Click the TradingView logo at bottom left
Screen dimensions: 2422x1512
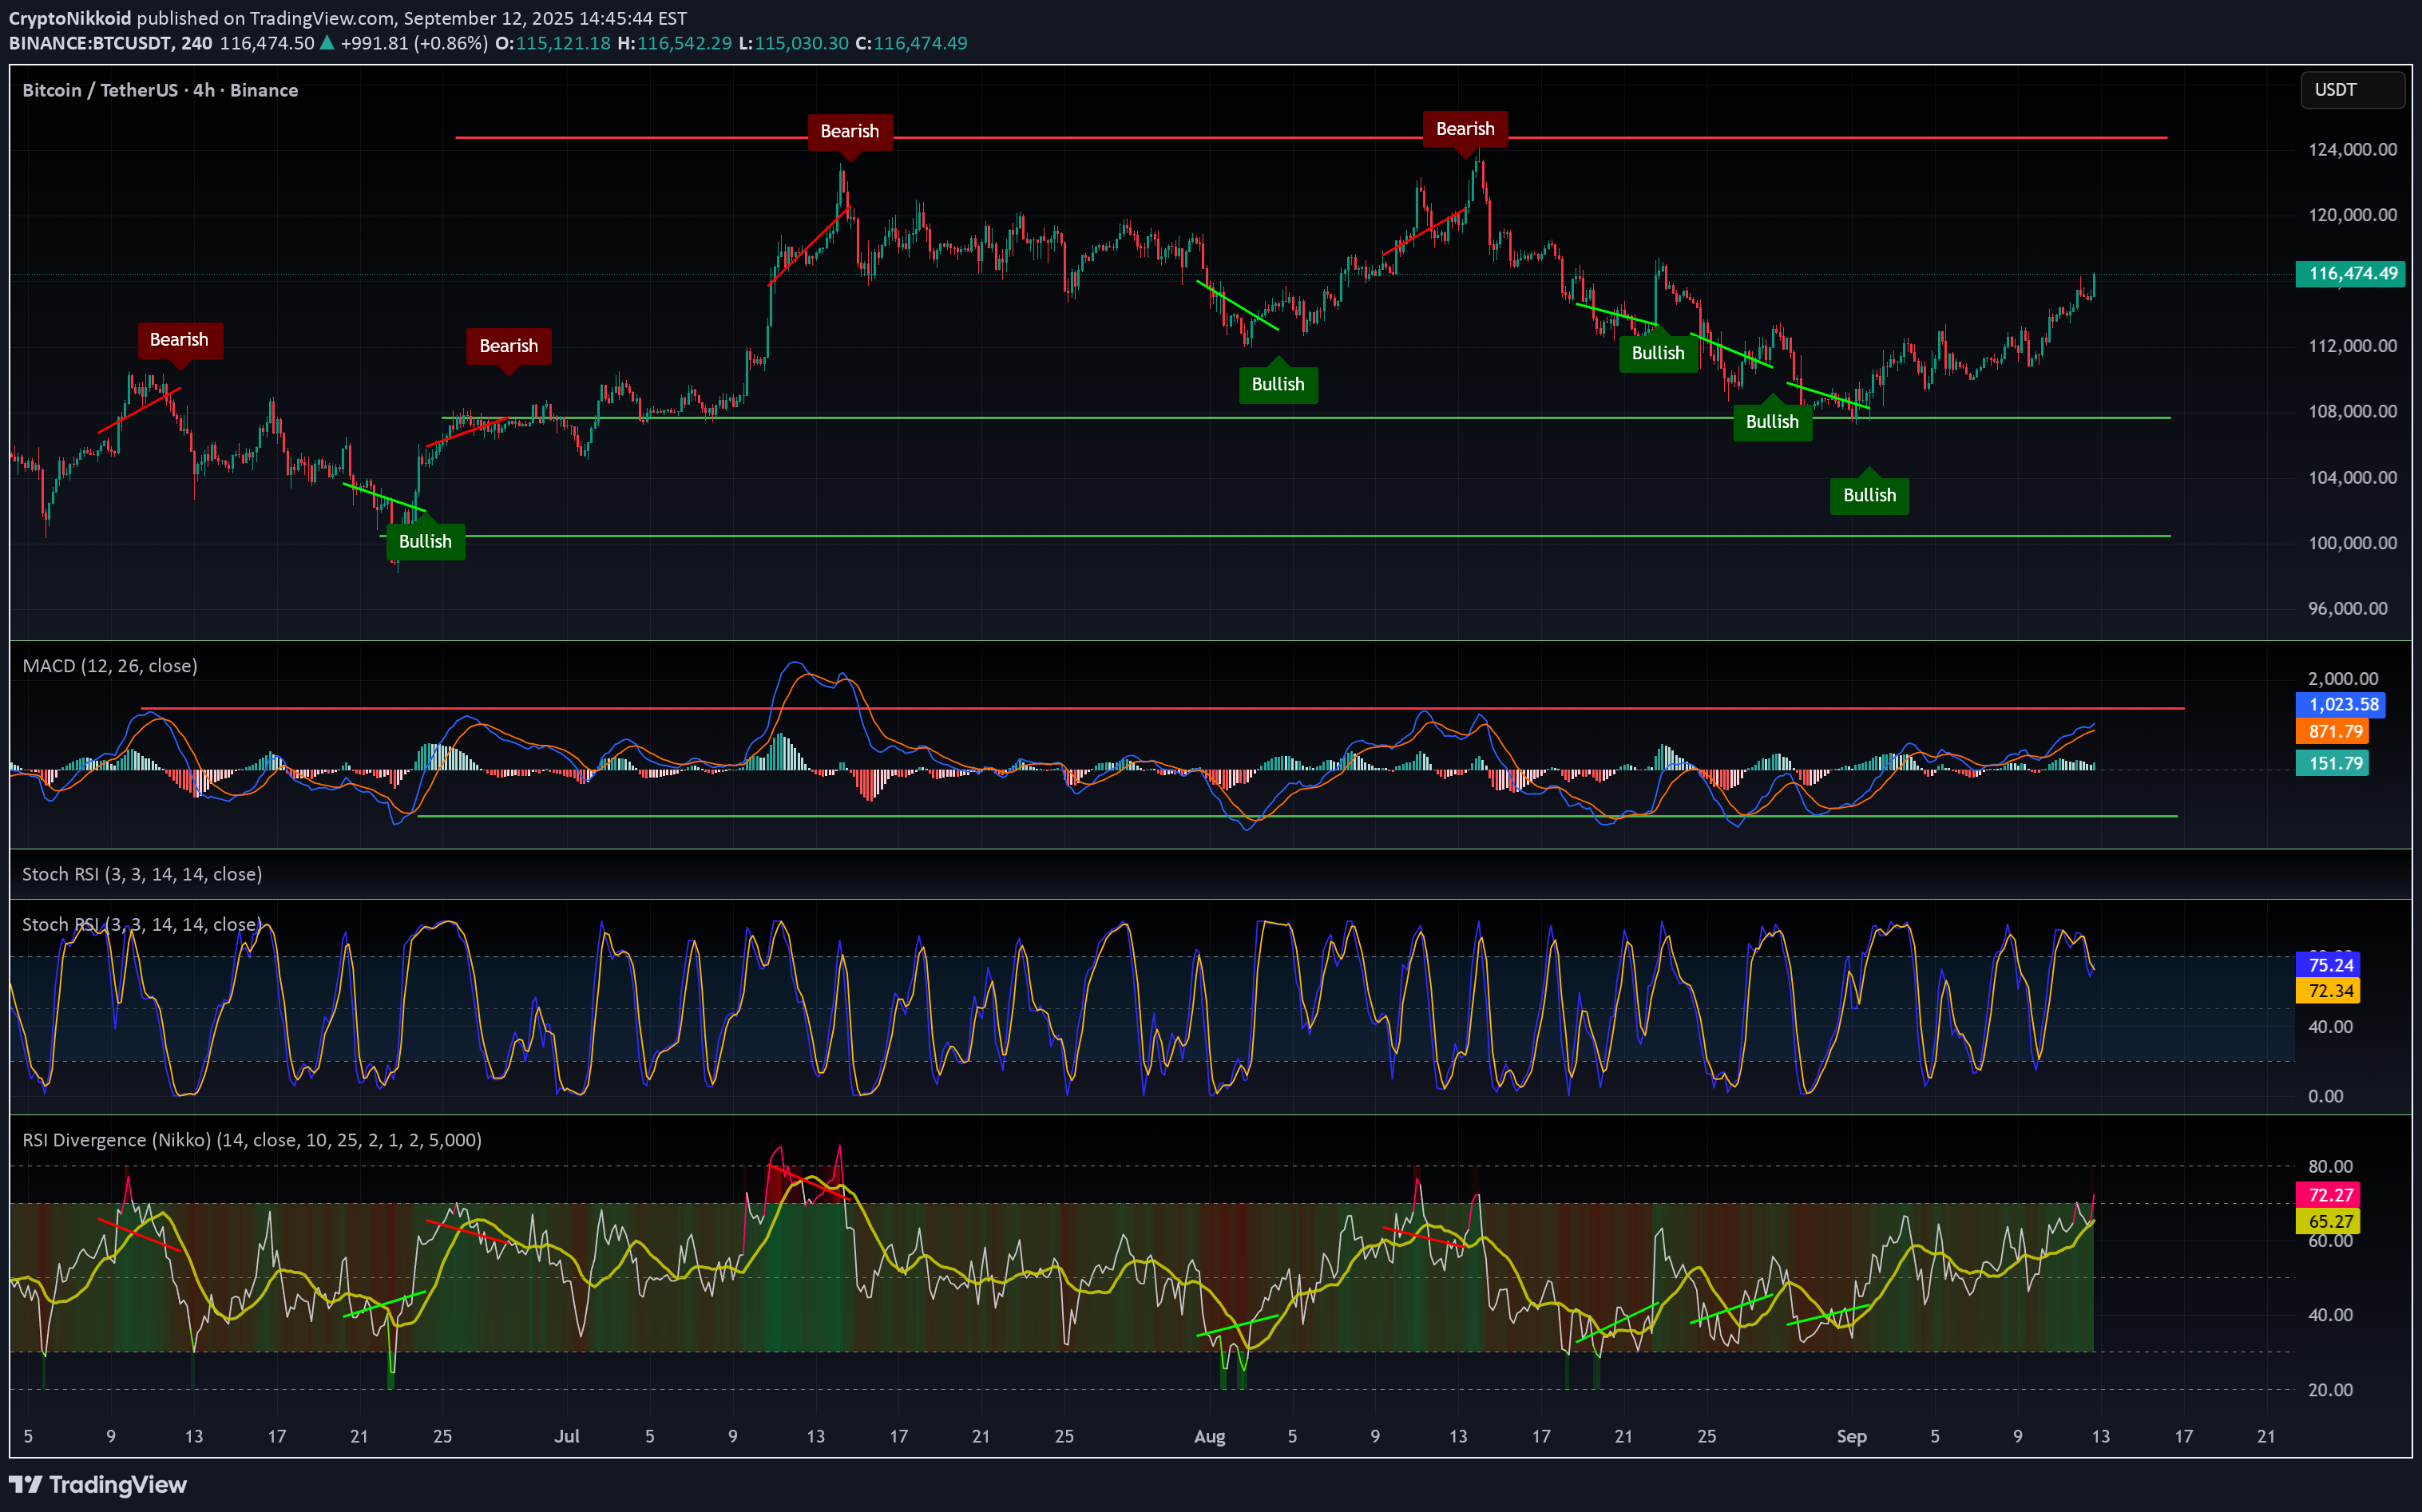98,1484
